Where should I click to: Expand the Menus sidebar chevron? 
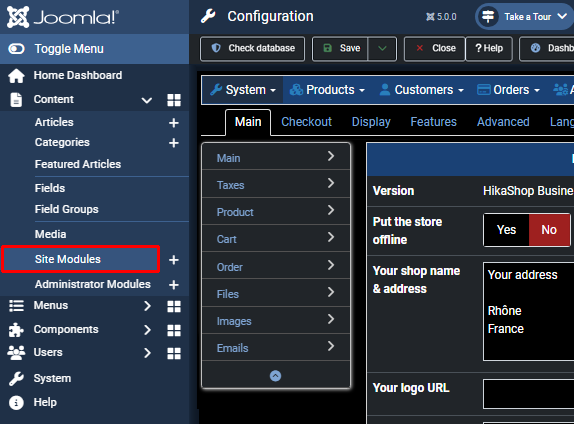click(x=147, y=306)
